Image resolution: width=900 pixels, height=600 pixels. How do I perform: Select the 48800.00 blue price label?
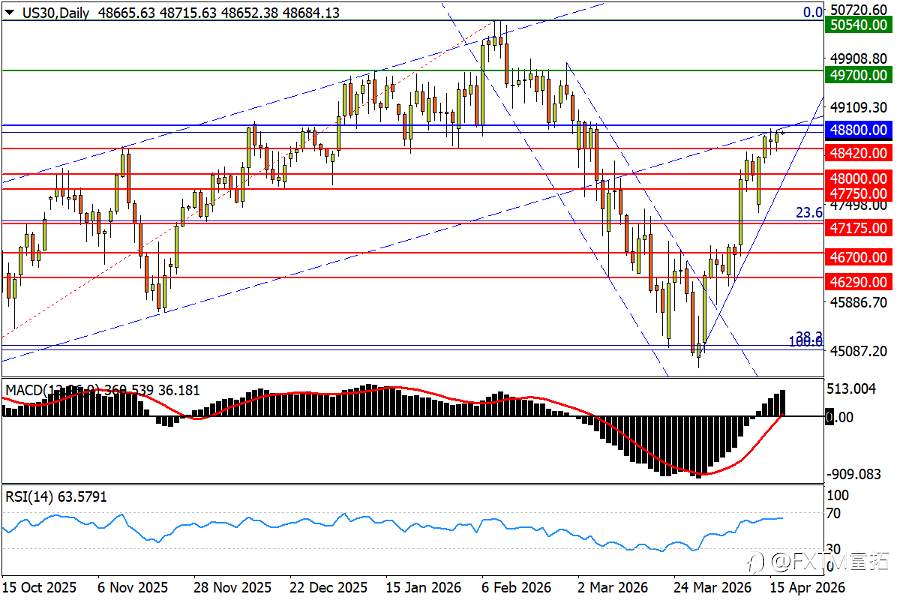click(858, 130)
